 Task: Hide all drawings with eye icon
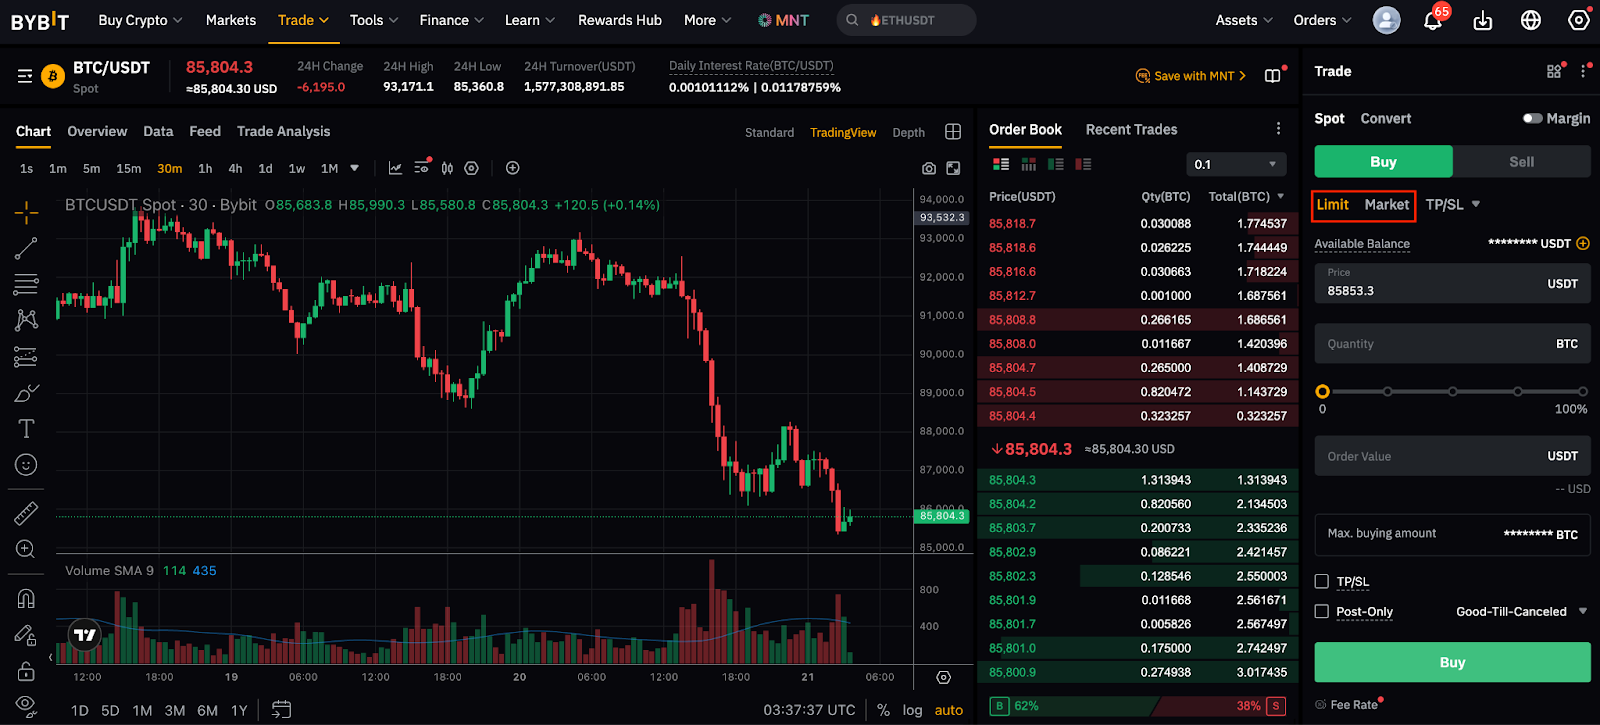click(x=26, y=704)
